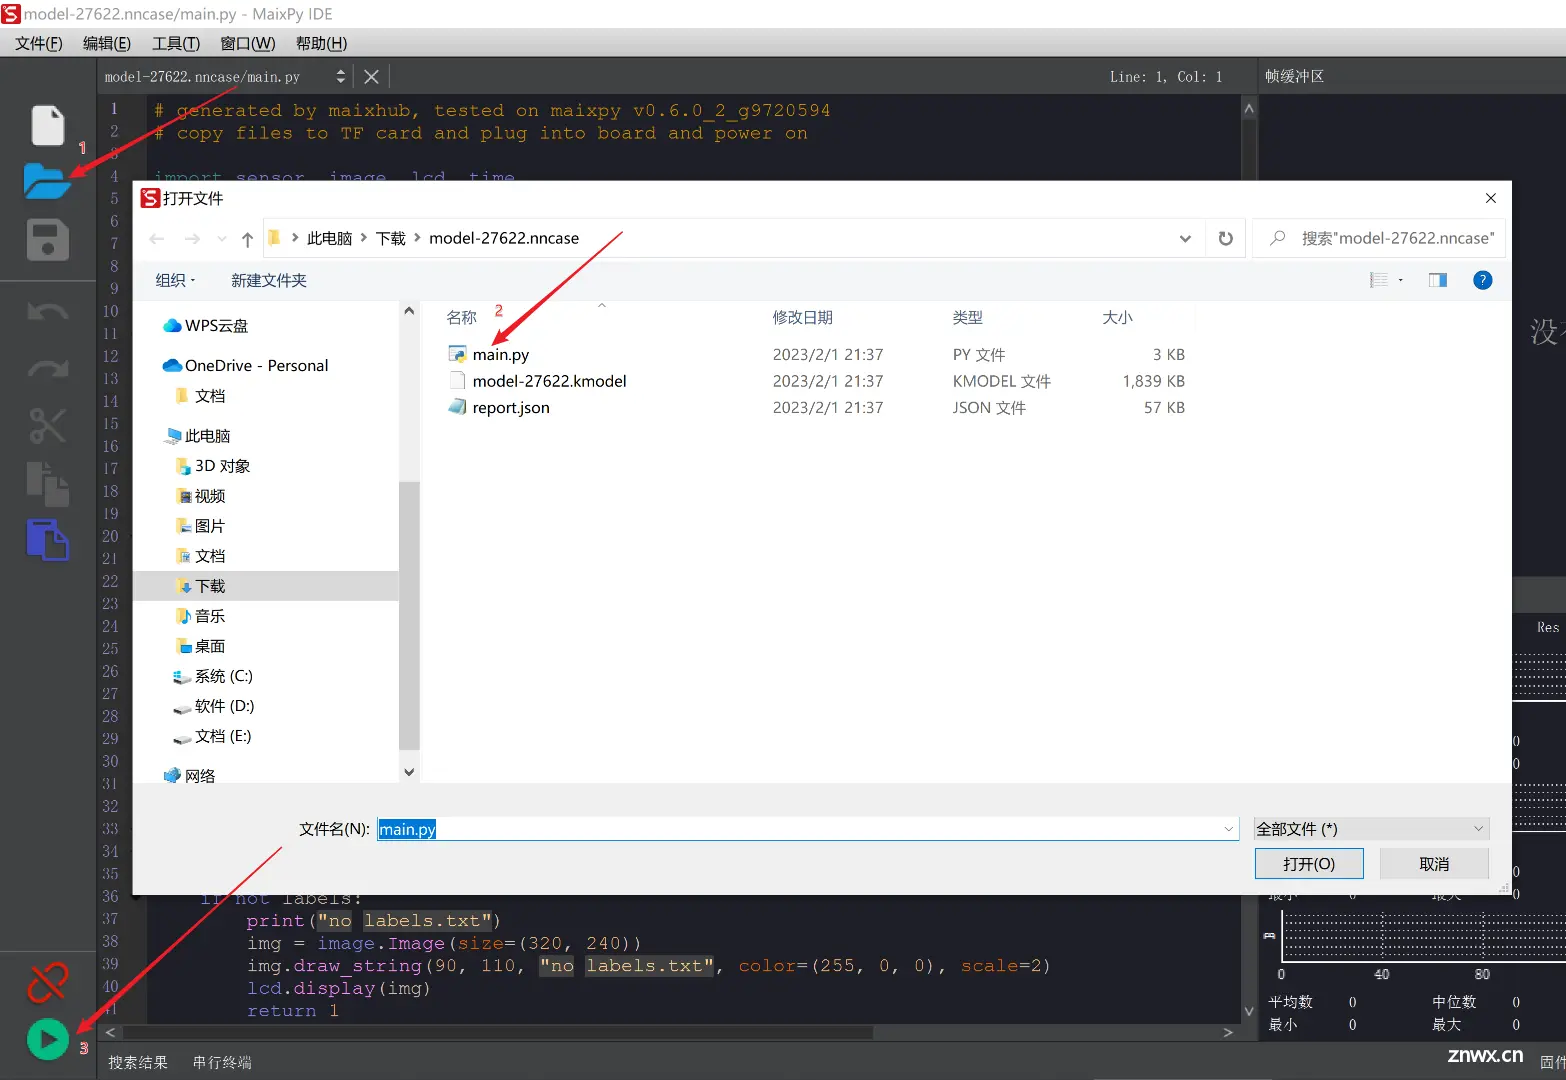1566x1080 pixels.
Task: Select model-27622.kmodel file
Action: [x=549, y=381]
